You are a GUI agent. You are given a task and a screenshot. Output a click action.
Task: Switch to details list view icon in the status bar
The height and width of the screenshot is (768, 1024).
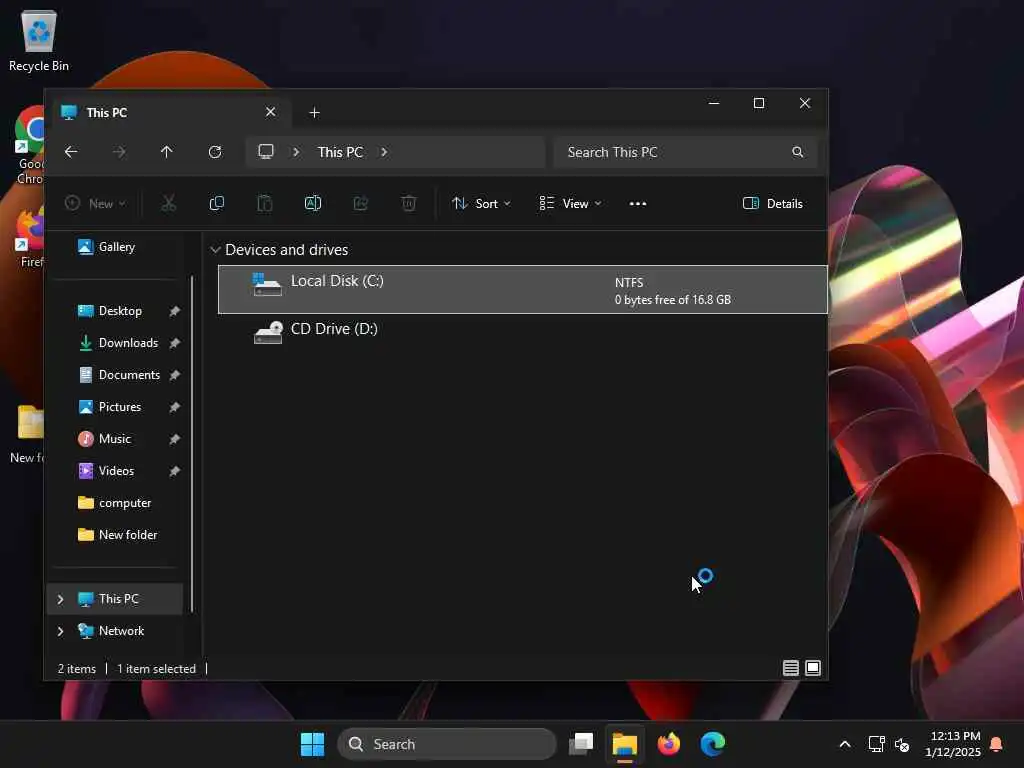point(791,668)
